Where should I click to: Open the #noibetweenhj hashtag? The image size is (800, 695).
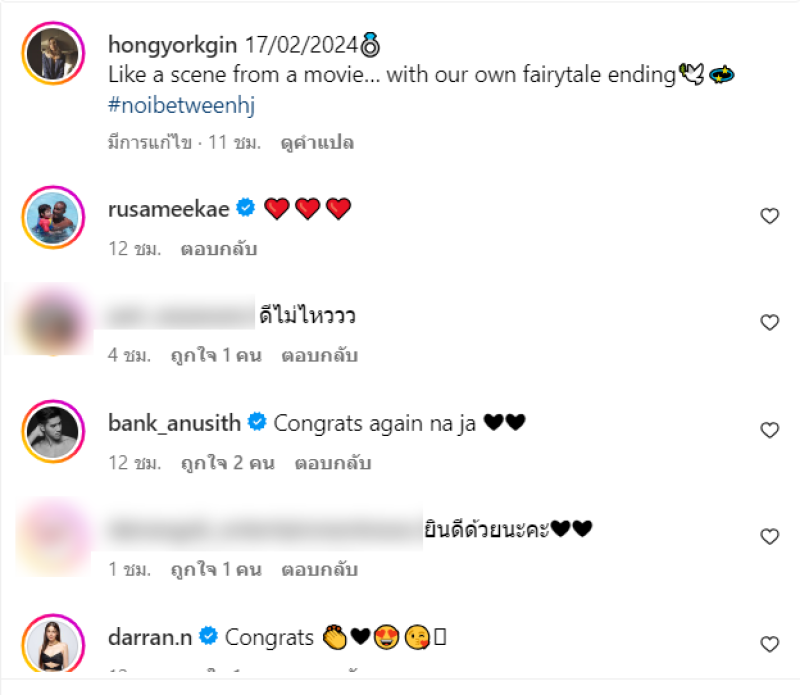click(x=181, y=105)
